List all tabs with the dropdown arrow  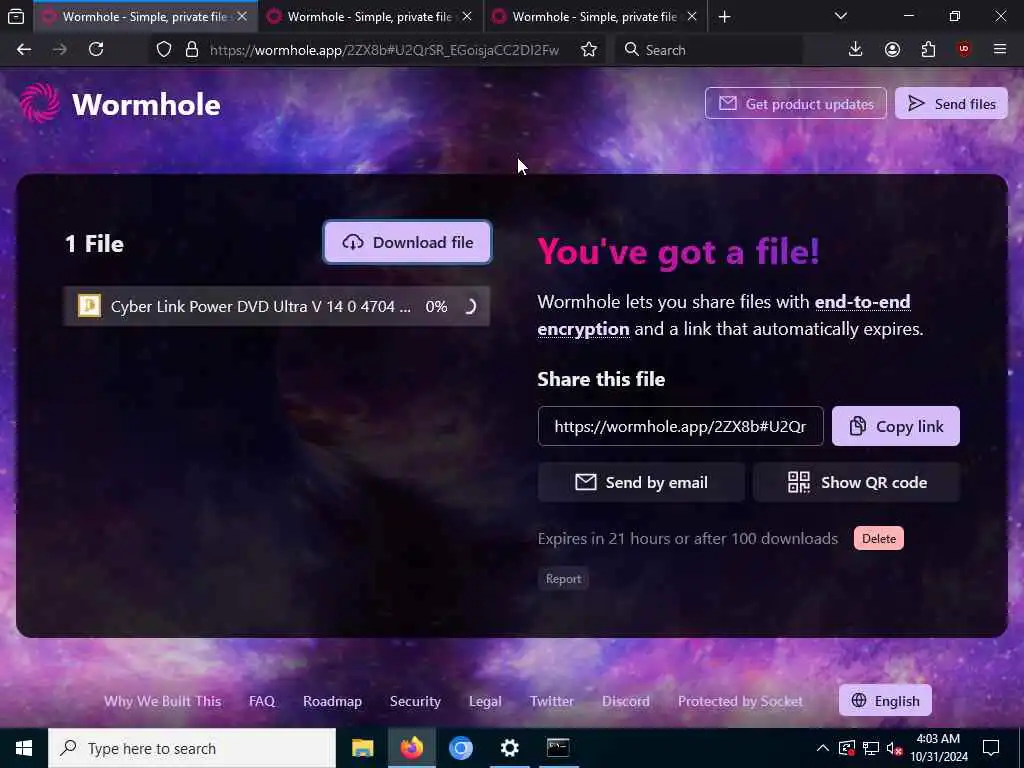tap(840, 16)
